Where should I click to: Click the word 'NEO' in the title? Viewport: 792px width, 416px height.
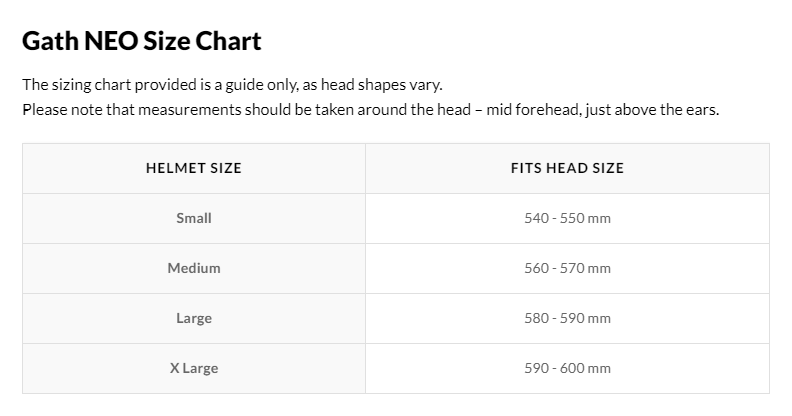click(x=111, y=41)
